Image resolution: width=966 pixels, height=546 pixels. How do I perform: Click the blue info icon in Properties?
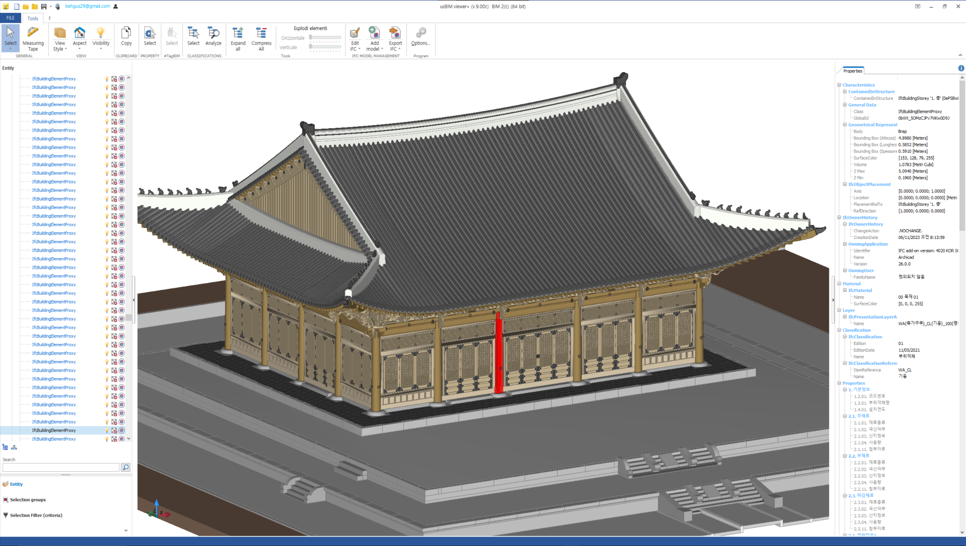(x=961, y=69)
